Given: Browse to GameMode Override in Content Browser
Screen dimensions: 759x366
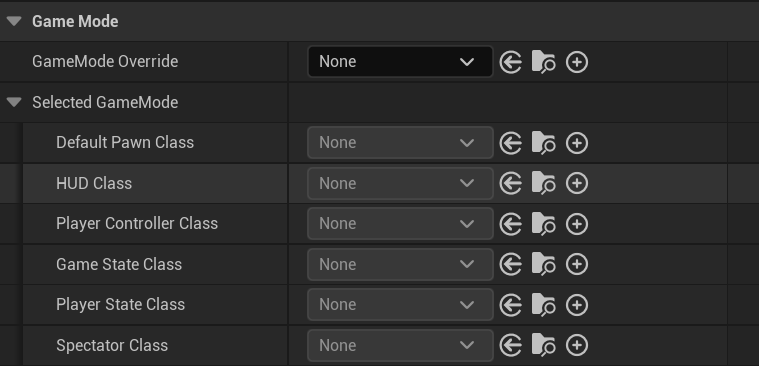Looking at the screenshot, I should pos(543,62).
